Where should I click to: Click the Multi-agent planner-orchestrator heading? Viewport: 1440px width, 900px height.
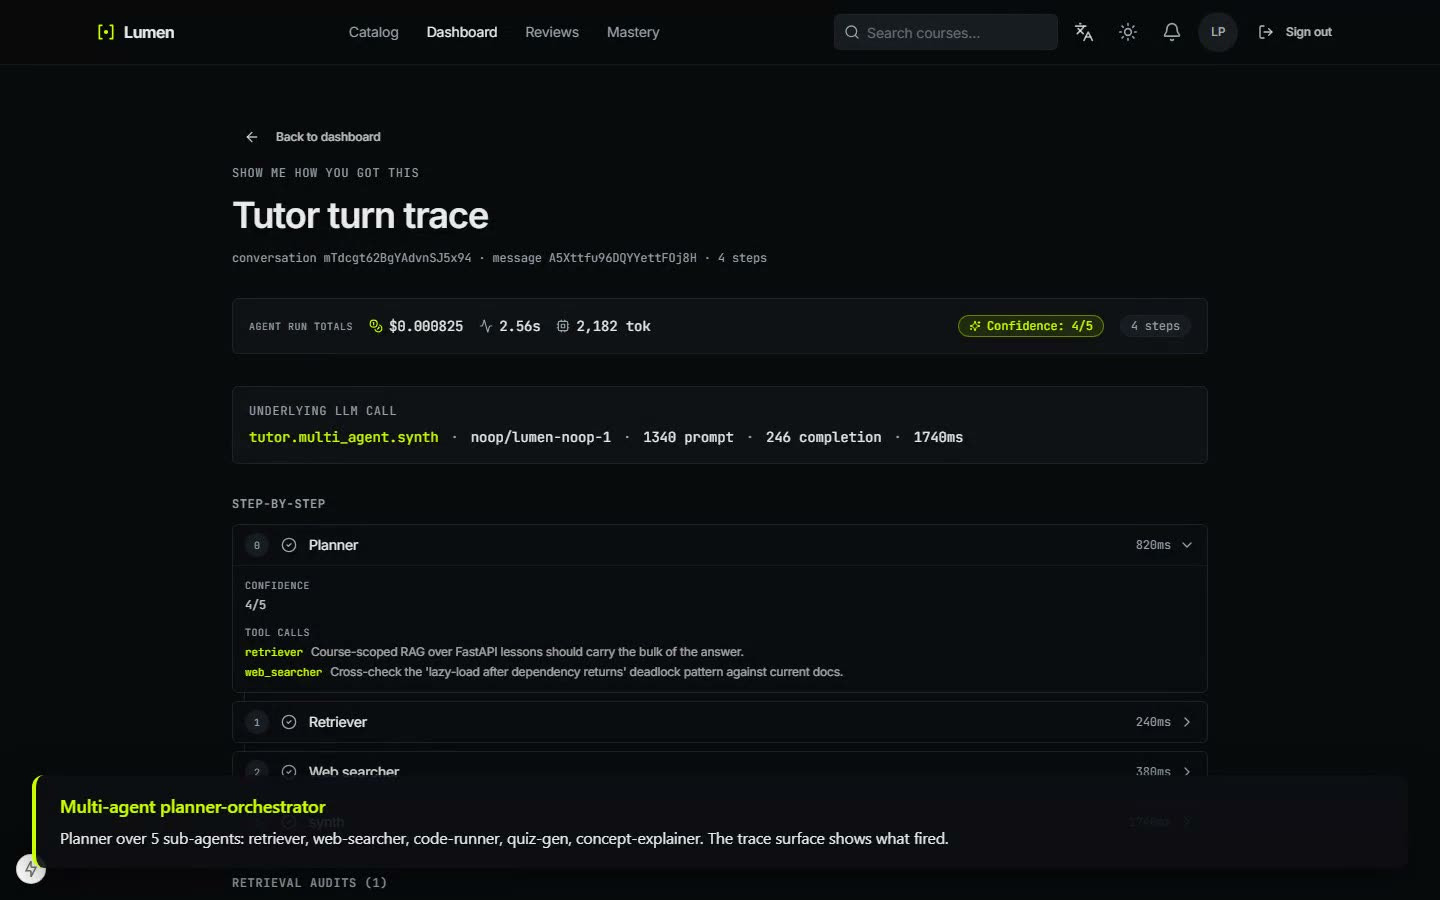click(x=193, y=807)
